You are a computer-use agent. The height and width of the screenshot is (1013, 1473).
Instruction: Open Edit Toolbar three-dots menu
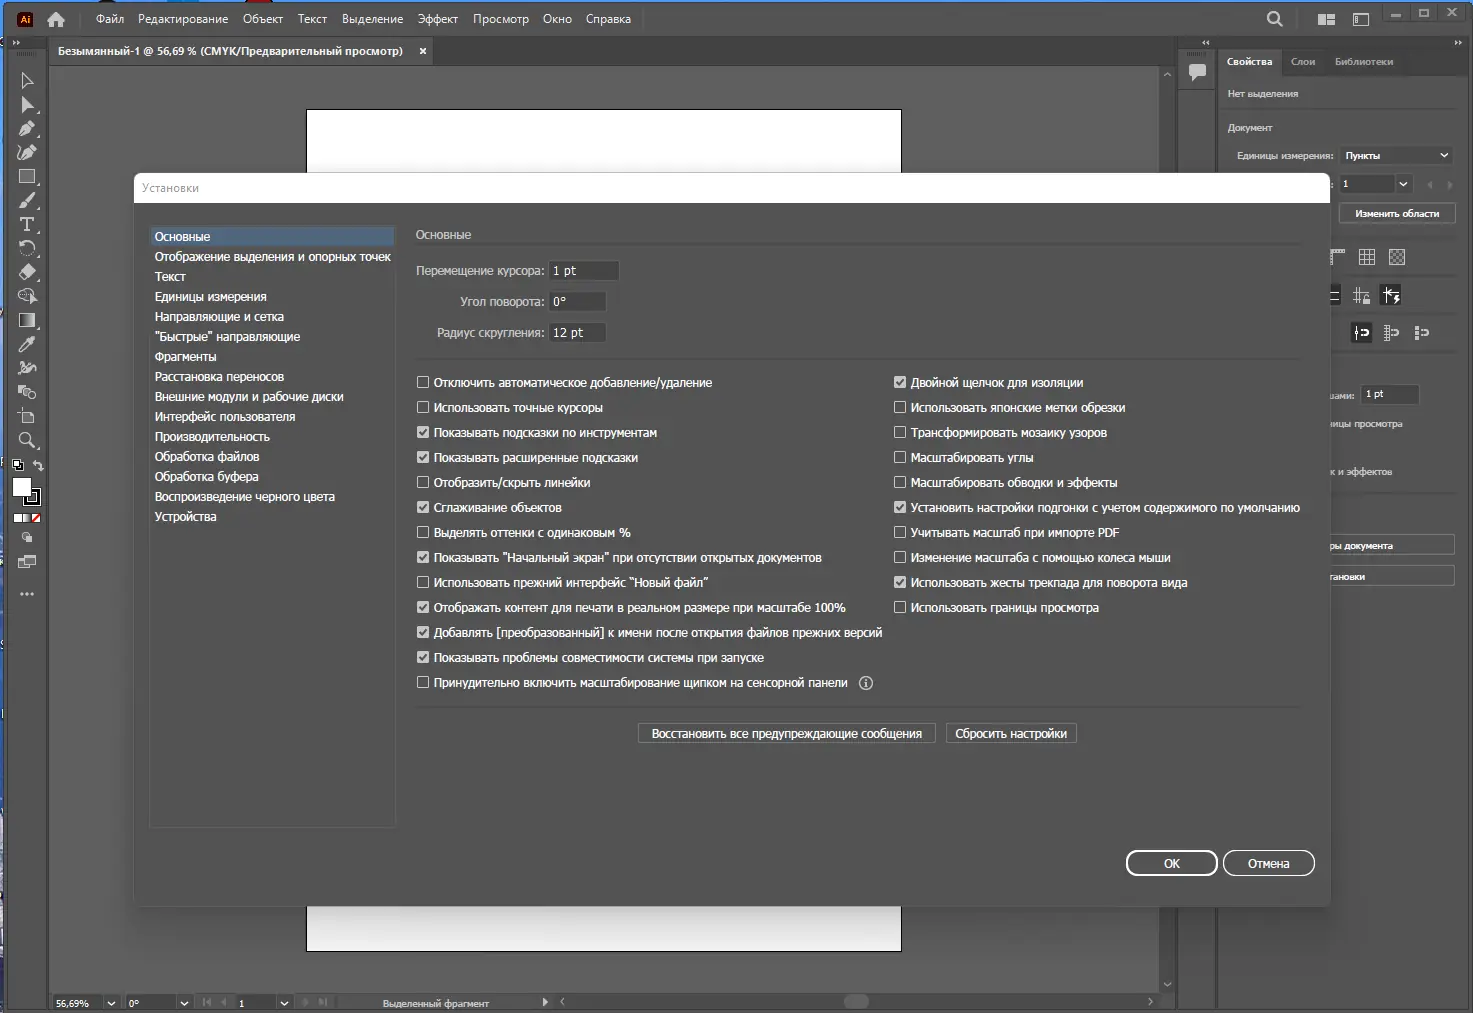(x=27, y=594)
